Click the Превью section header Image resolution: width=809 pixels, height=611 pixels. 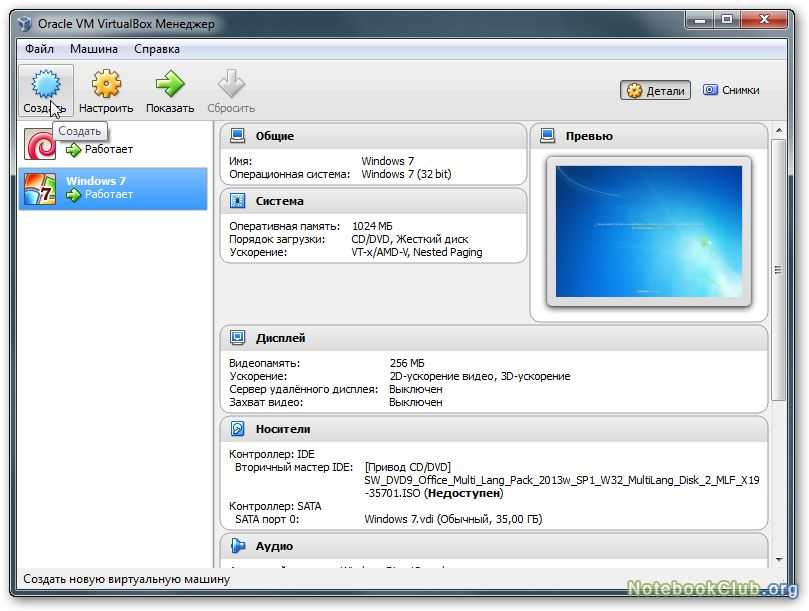(x=649, y=136)
